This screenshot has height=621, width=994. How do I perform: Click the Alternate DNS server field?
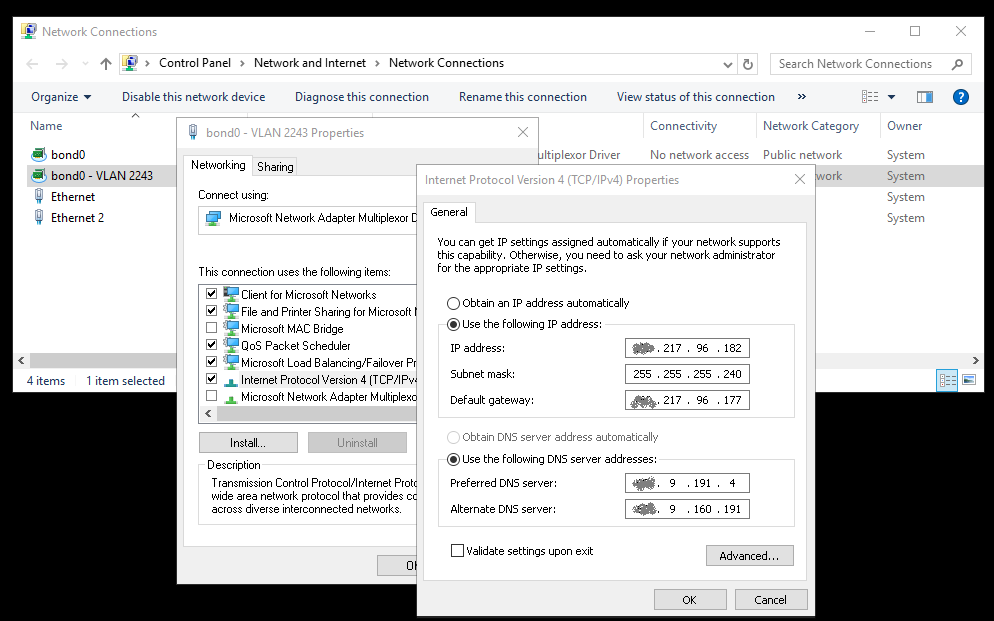click(x=687, y=509)
